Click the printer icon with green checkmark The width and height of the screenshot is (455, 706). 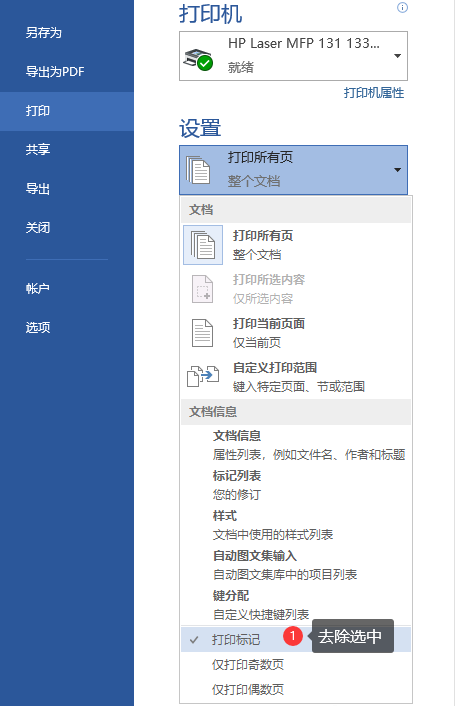198,59
